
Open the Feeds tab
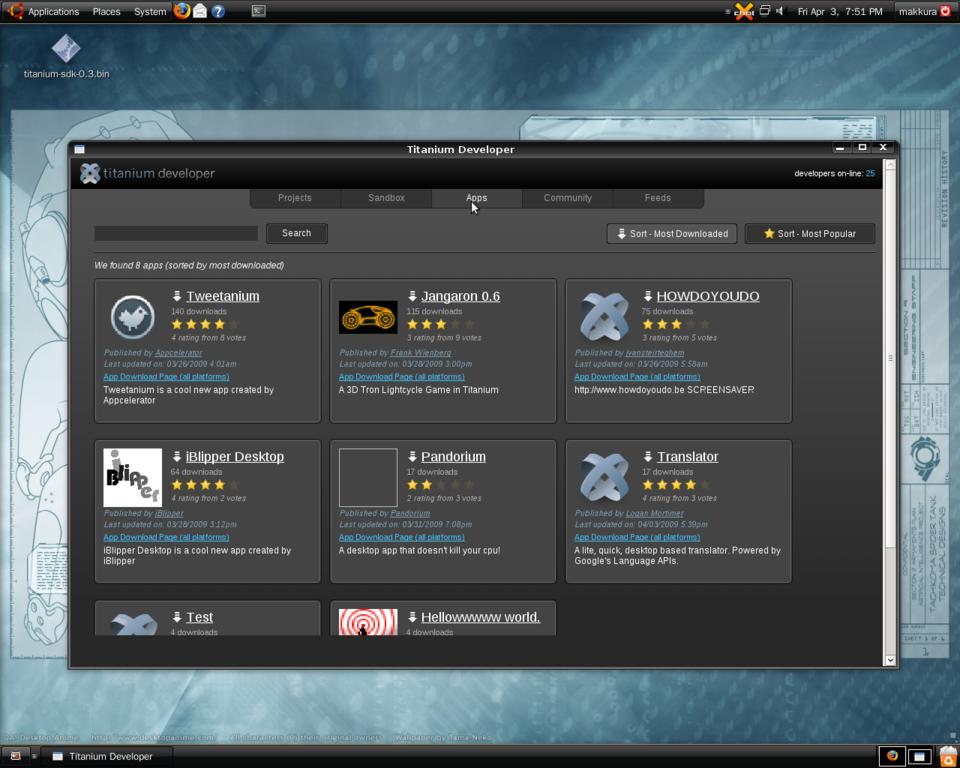point(658,198)
